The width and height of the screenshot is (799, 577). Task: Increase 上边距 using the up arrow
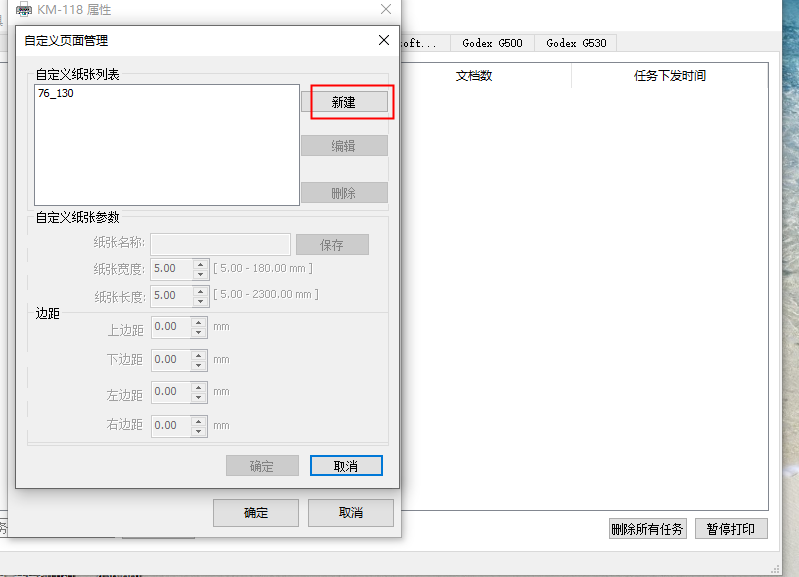200,322
